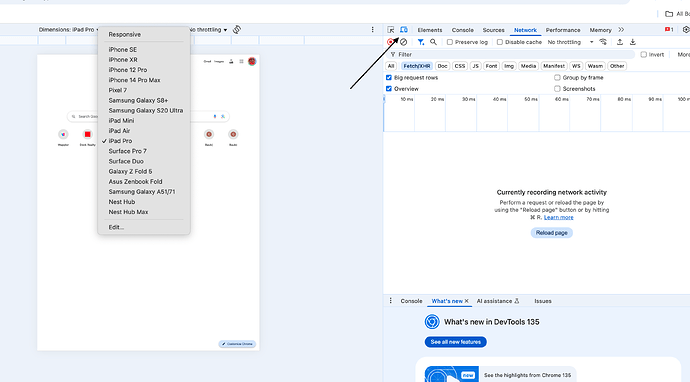
Task: Open the Dimensions iPad Pro dropdown
Action: [x=68, y=29]
